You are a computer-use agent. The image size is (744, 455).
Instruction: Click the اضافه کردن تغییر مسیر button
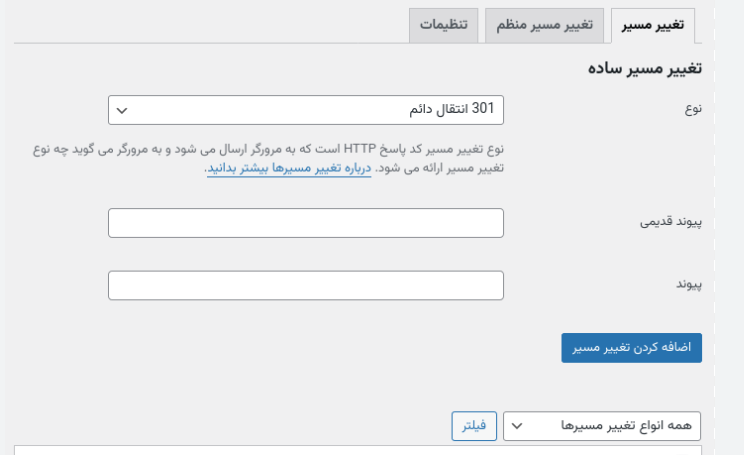tap(632, 348)
